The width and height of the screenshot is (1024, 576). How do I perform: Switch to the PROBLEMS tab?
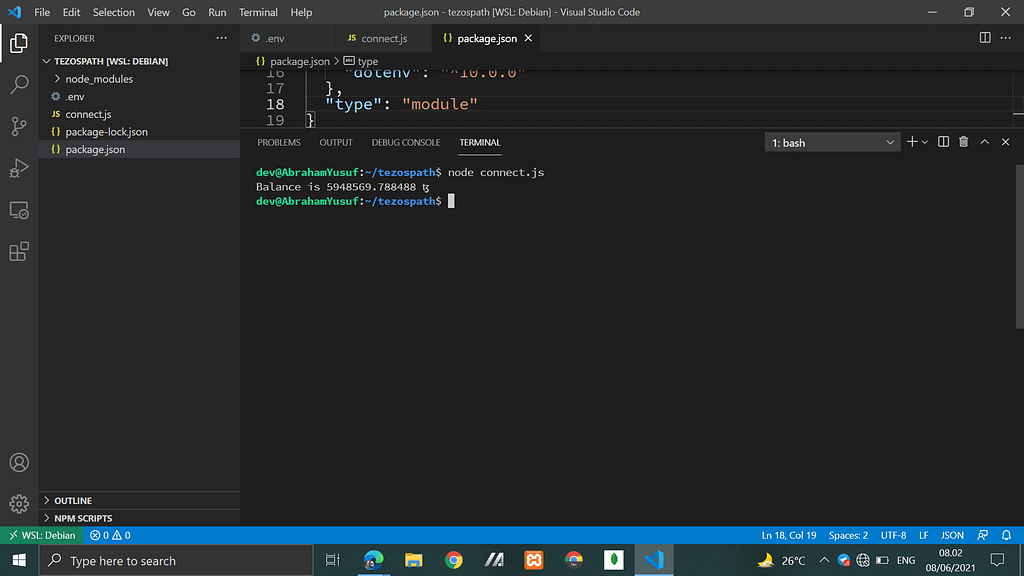point(279,142)
